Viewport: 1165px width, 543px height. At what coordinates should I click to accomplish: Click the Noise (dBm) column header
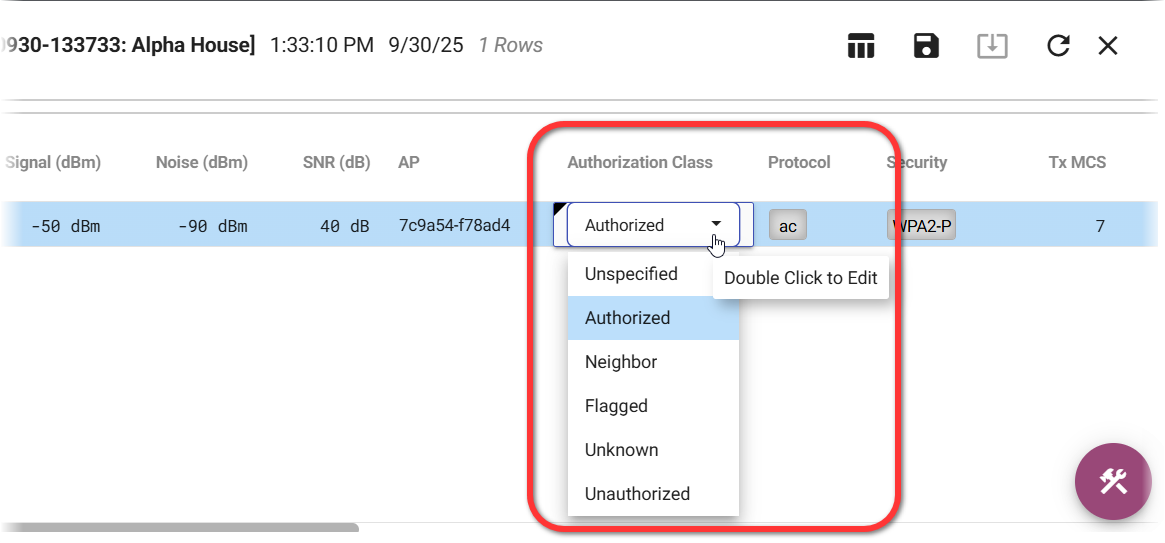point(202,162)
